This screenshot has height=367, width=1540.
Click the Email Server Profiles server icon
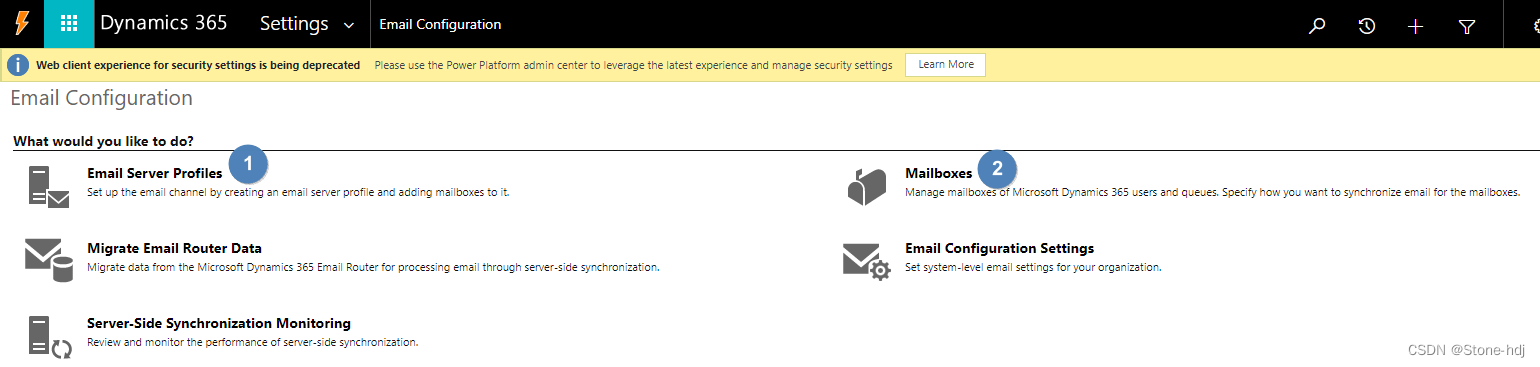coord(48,187)
